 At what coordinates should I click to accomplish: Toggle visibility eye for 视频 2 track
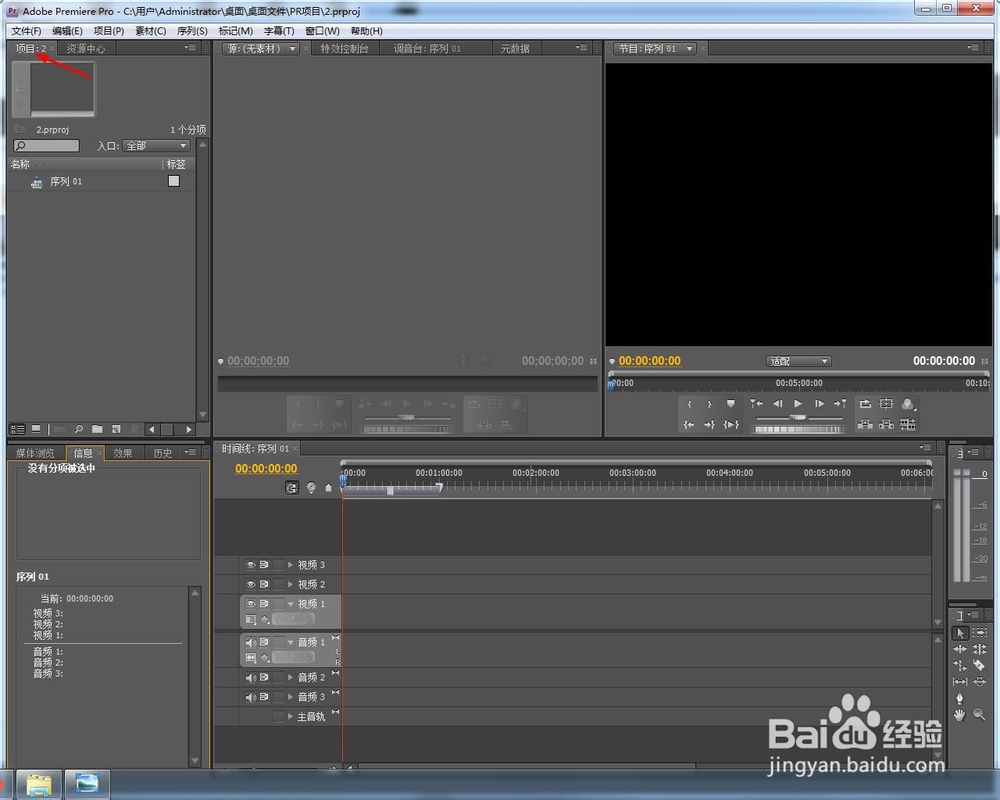[251, 584]
